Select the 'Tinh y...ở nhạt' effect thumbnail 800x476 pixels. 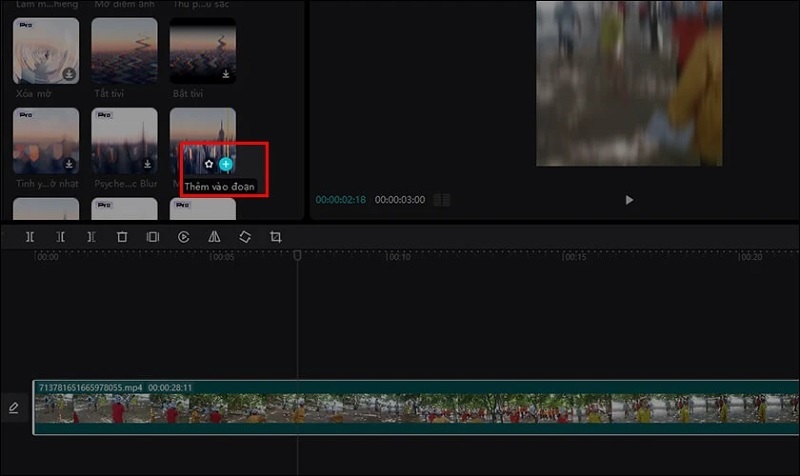46,140
